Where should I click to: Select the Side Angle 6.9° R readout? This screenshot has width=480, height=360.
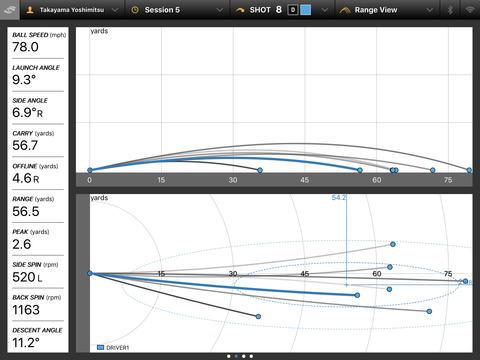coord(38,108)
